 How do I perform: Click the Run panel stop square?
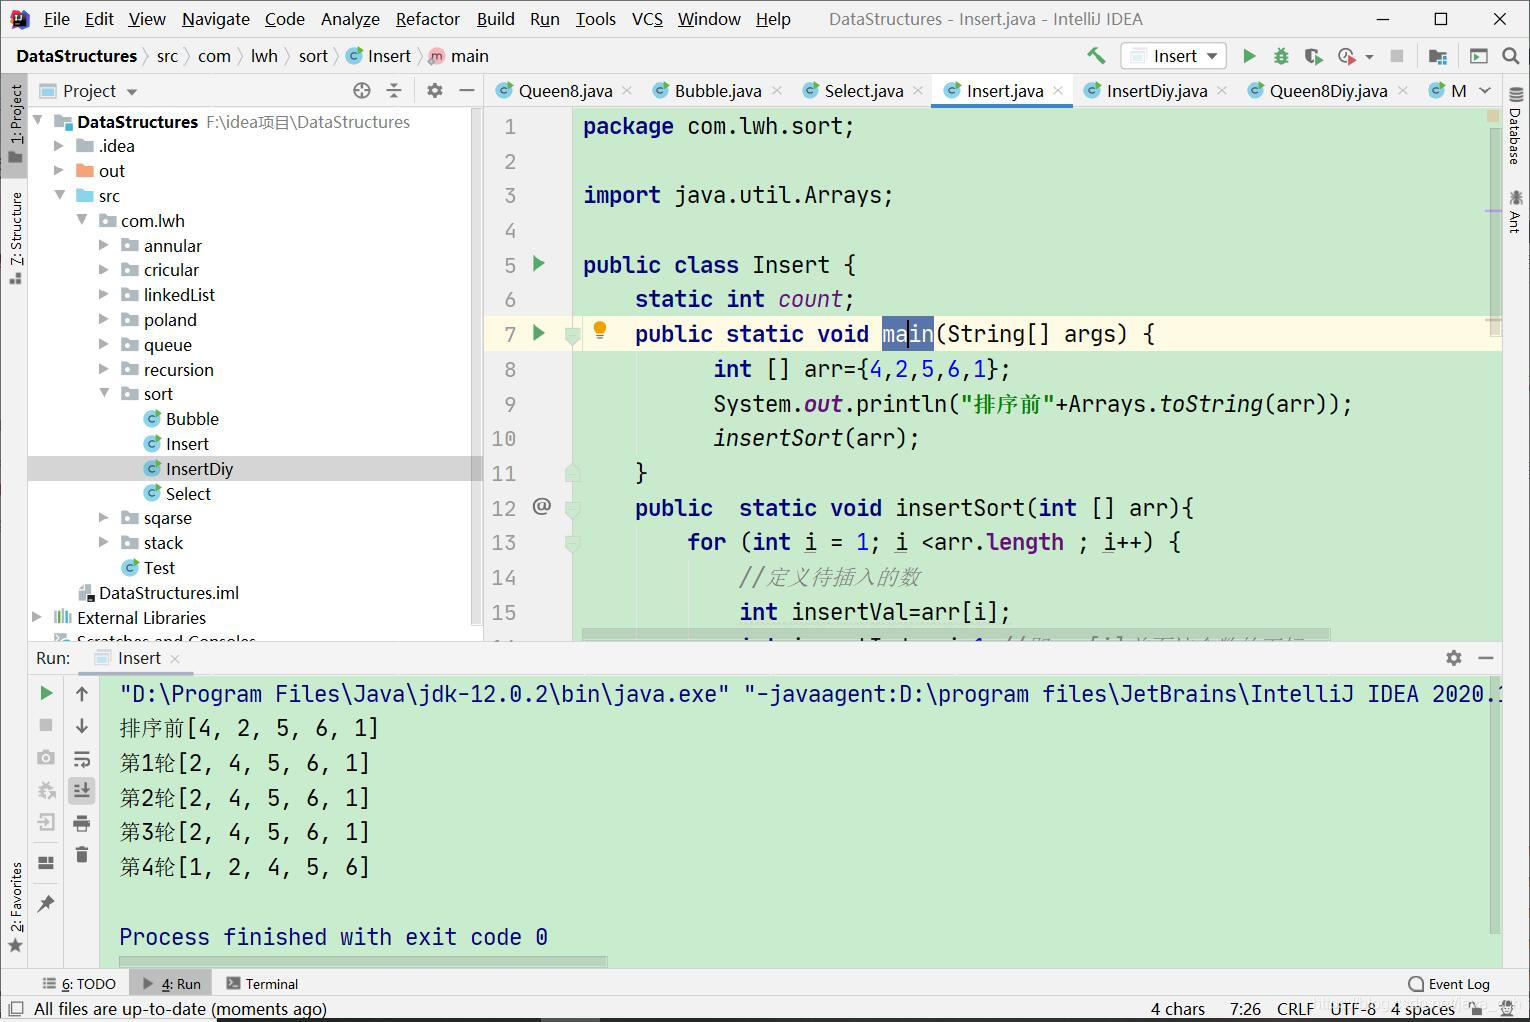(46, 725)
